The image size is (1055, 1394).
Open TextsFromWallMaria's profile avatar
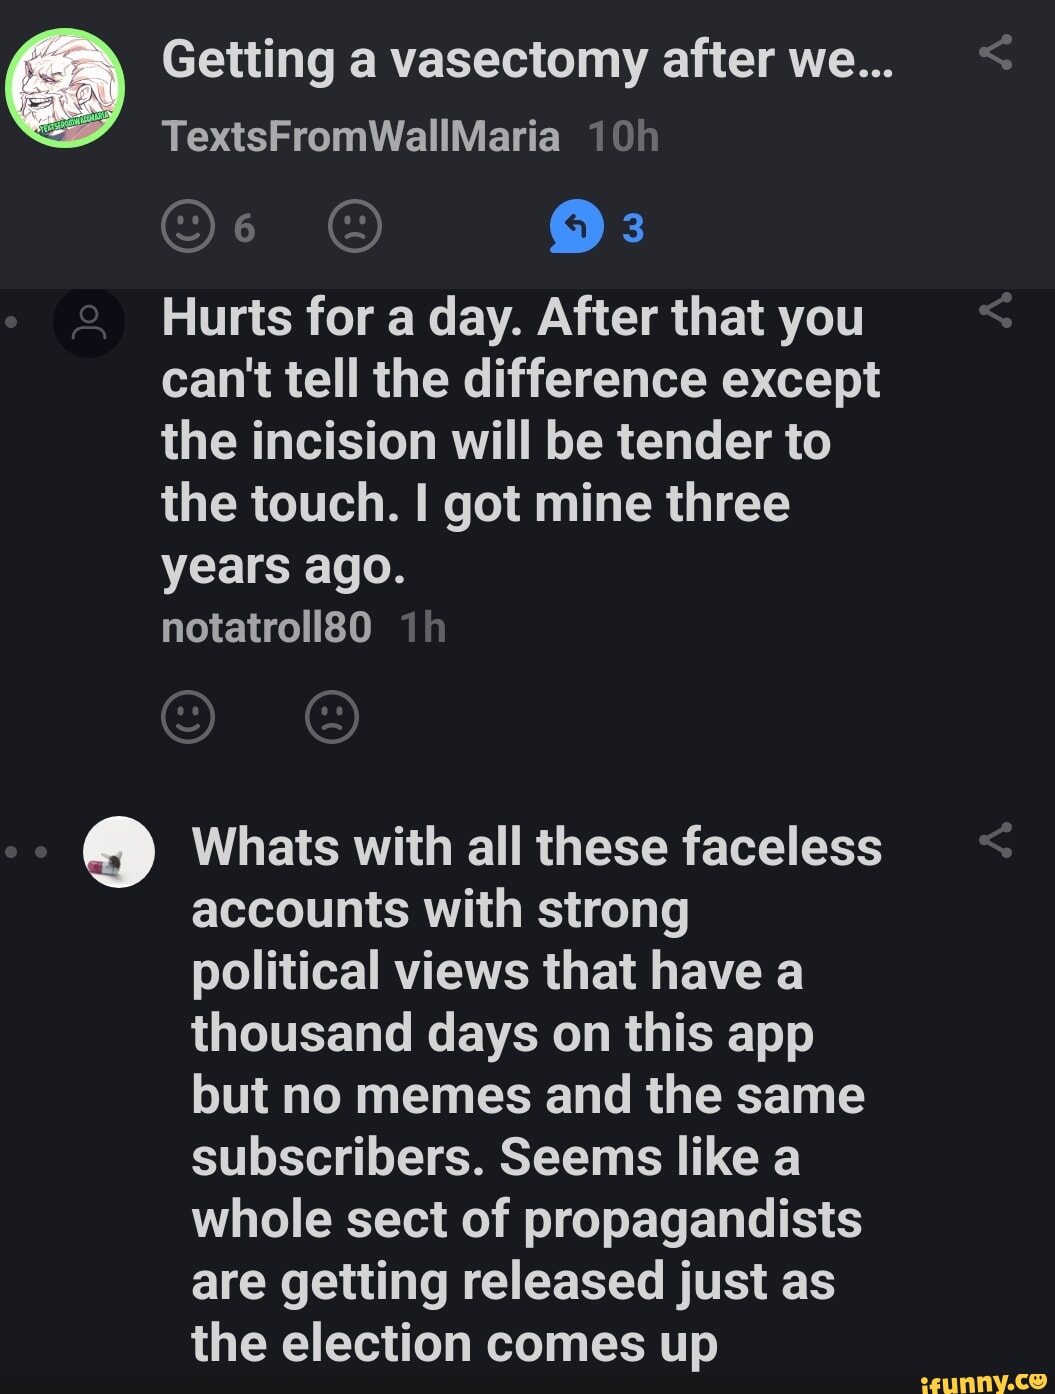point(65,88)
